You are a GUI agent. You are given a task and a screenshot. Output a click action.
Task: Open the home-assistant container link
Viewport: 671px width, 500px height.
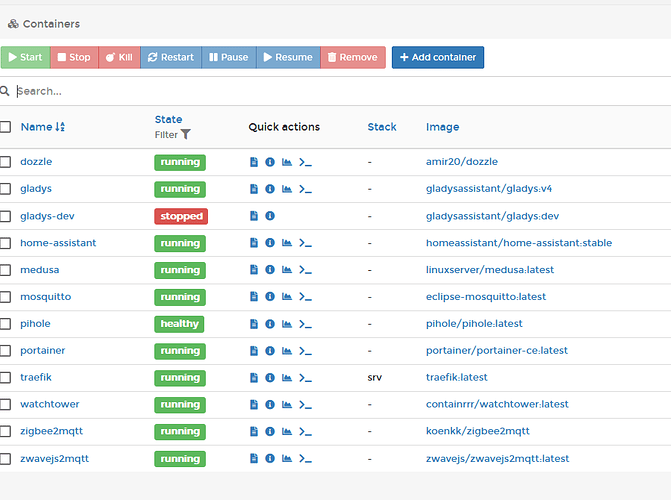pos(58,243)
